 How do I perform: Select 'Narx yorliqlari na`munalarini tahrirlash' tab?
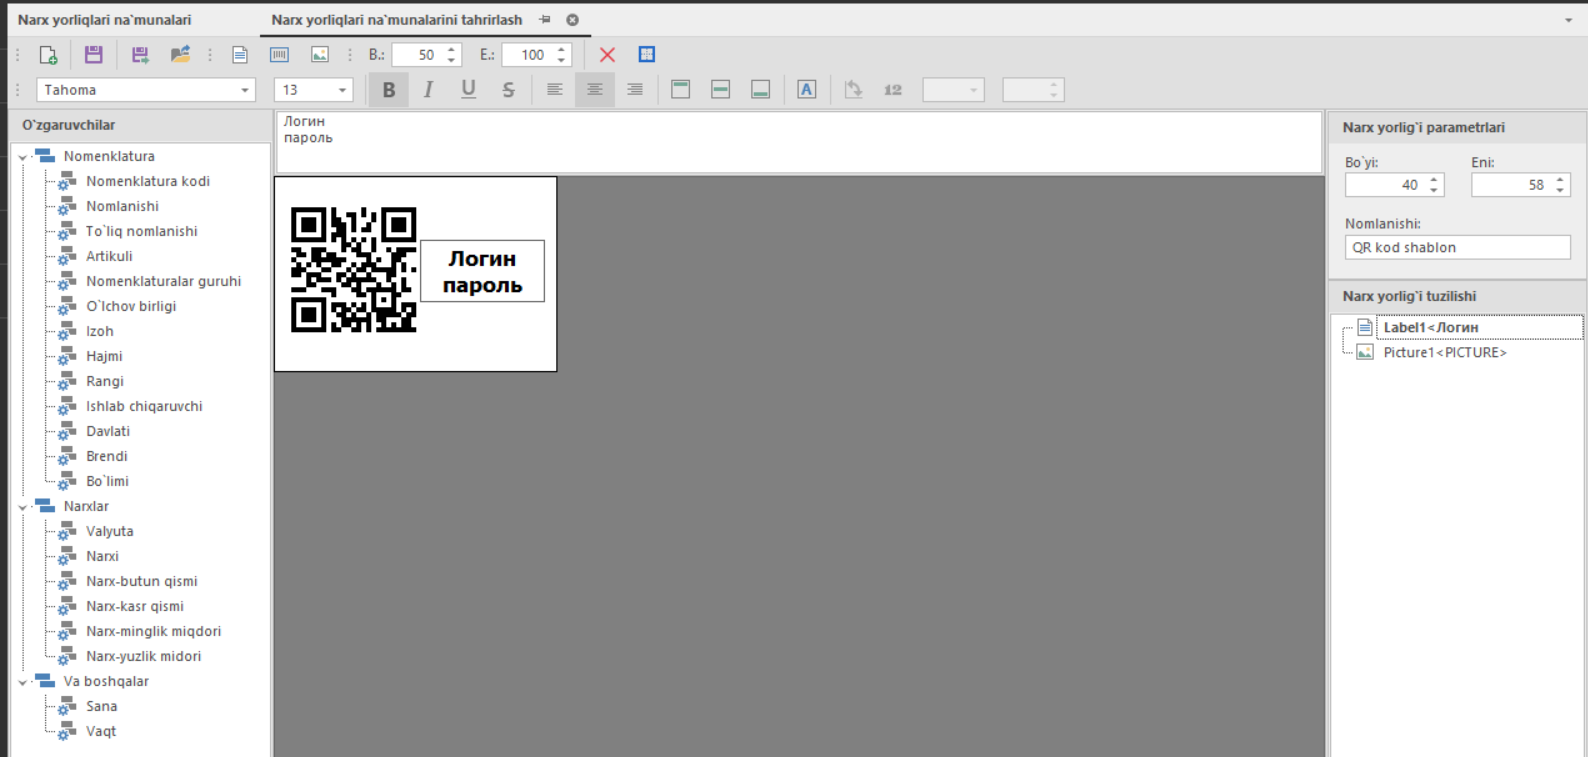396,20
